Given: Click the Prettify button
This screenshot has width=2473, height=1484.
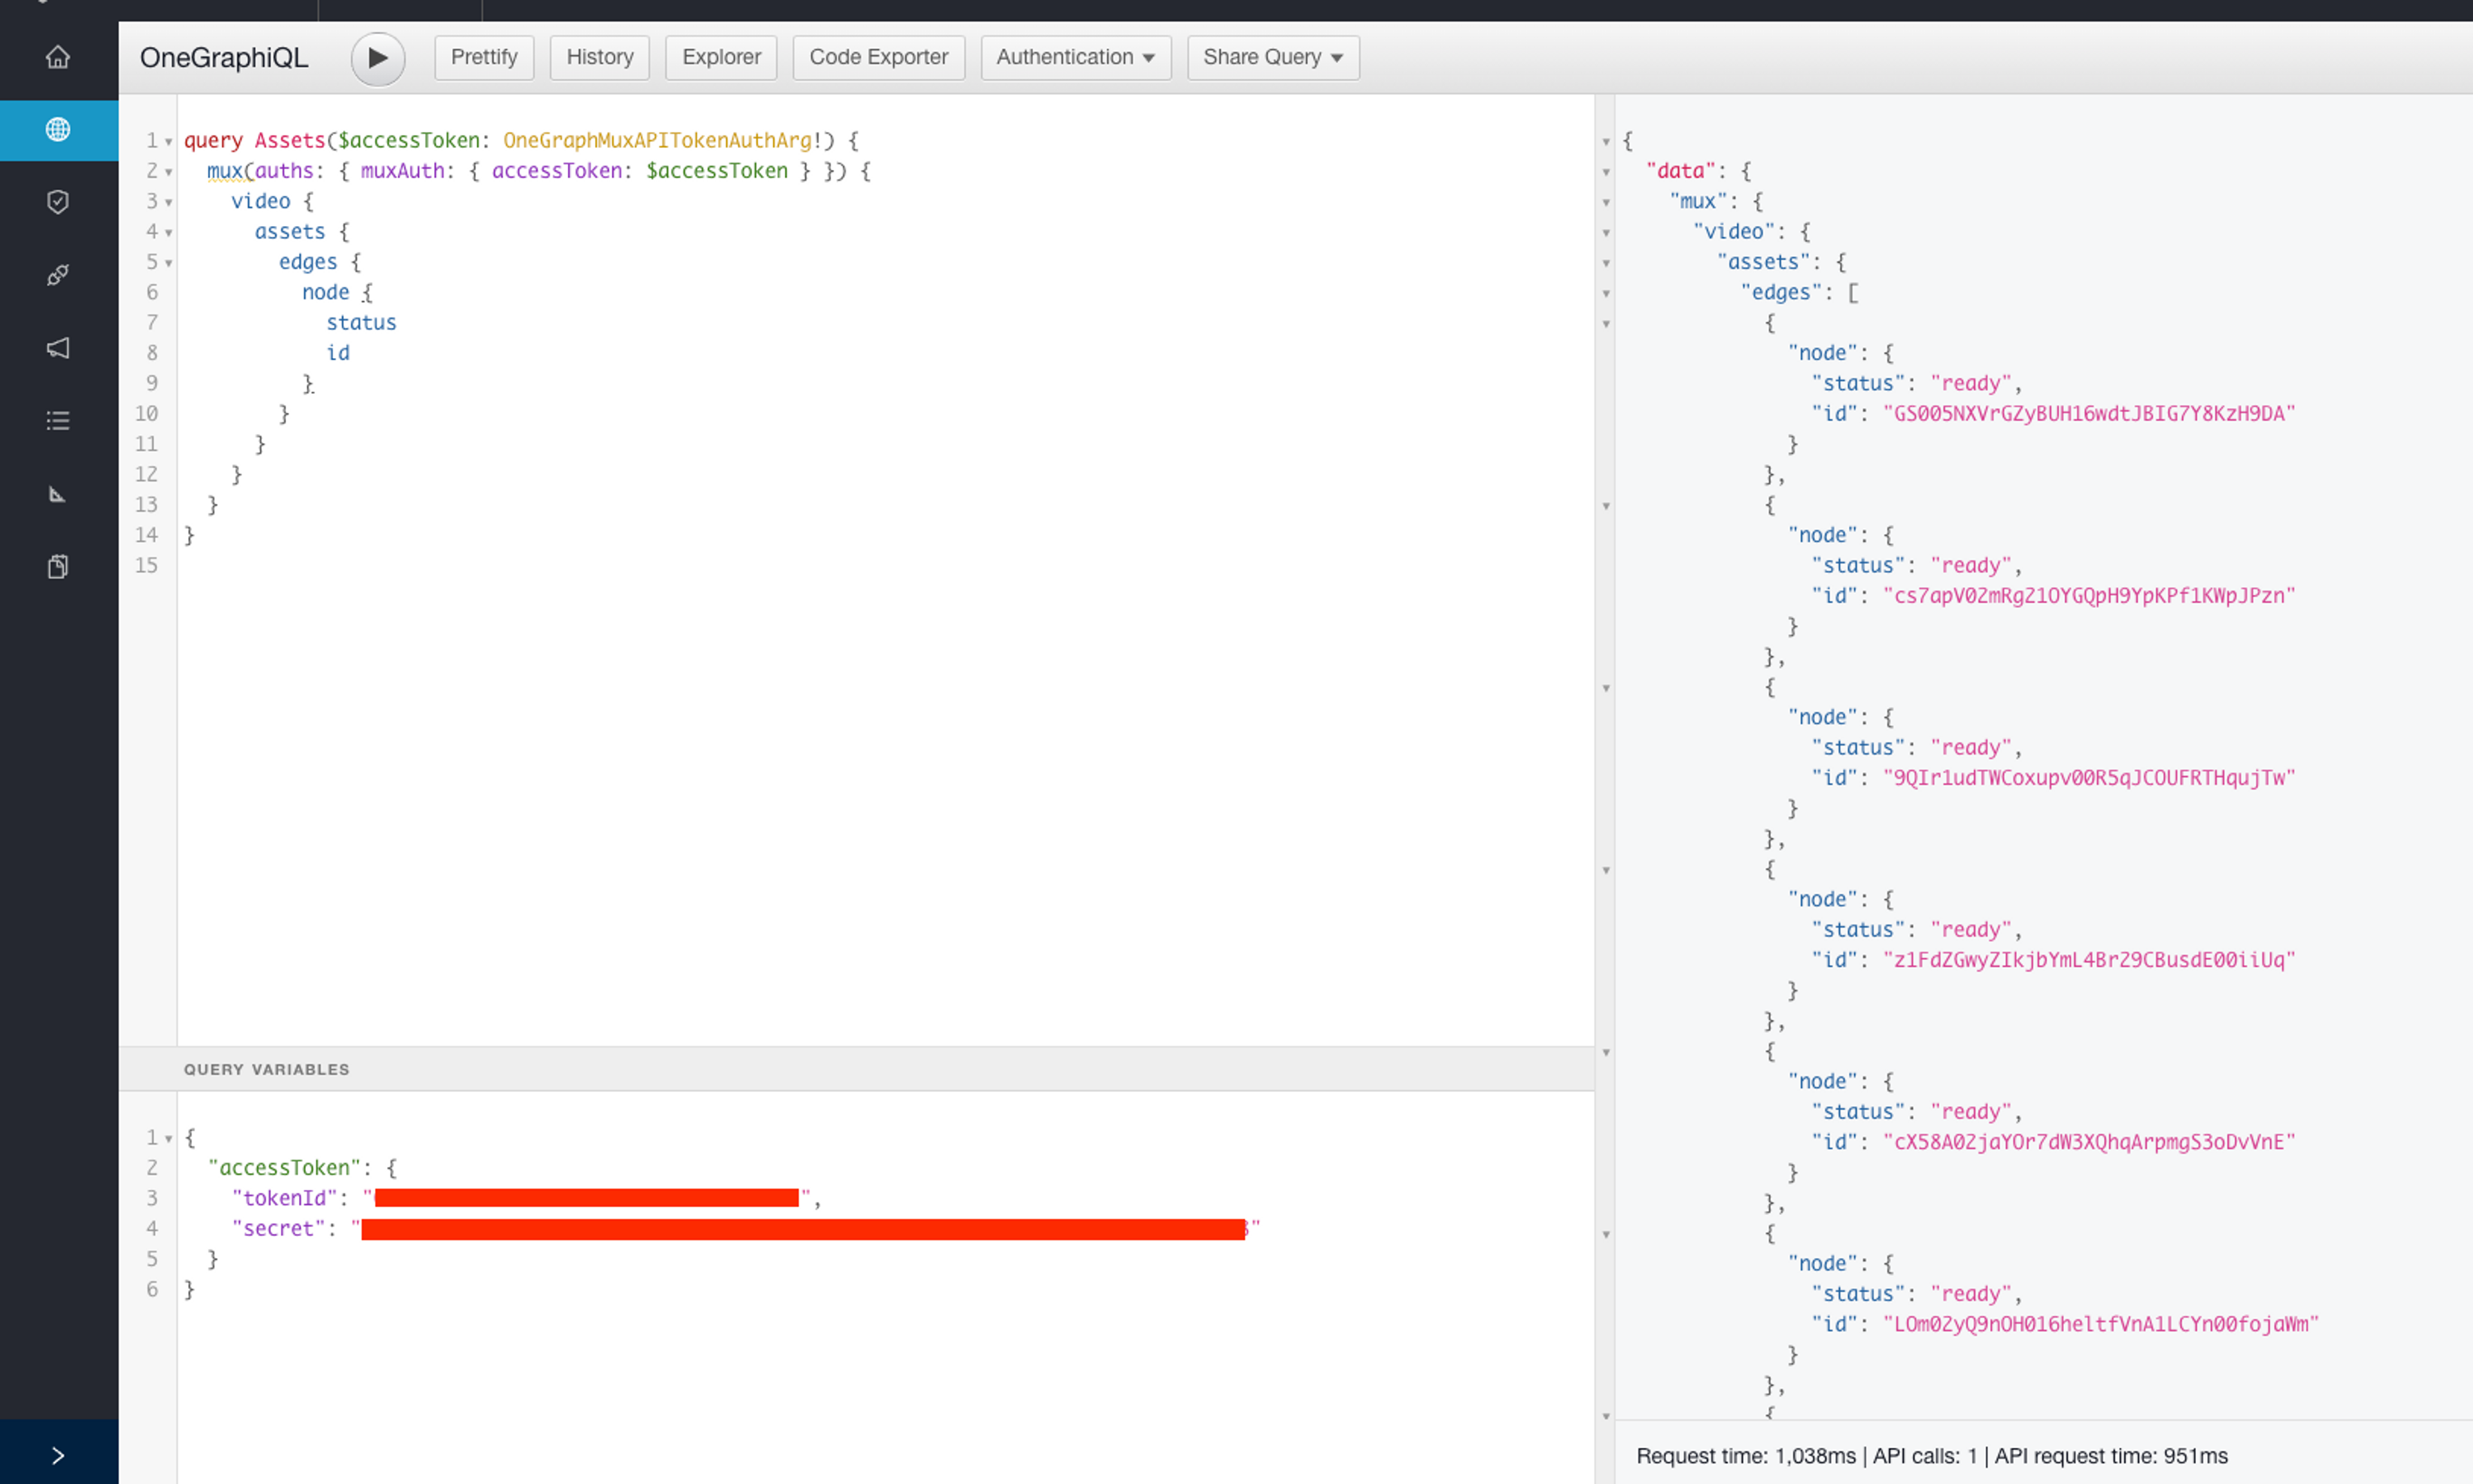Looking at the screenshot, I should click(x=486, y=57).
